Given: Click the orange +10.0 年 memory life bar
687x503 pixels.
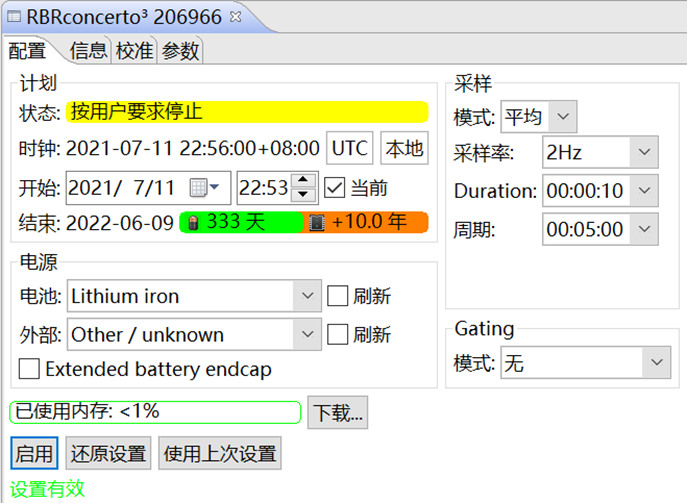Looking at the screenshot, I should click(365, 223).
